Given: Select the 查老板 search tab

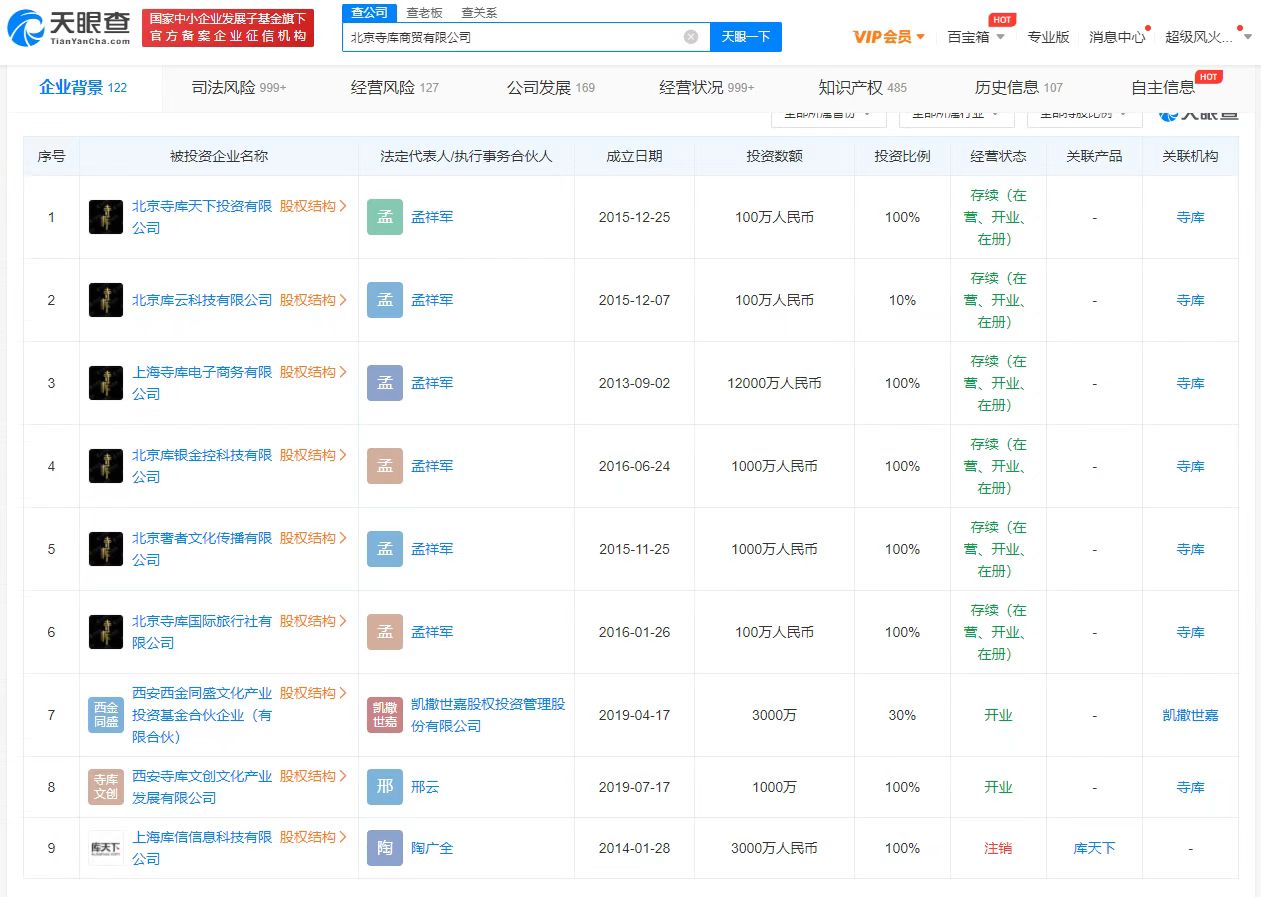Looking at the screenshot, I should [x=424, y=13].
